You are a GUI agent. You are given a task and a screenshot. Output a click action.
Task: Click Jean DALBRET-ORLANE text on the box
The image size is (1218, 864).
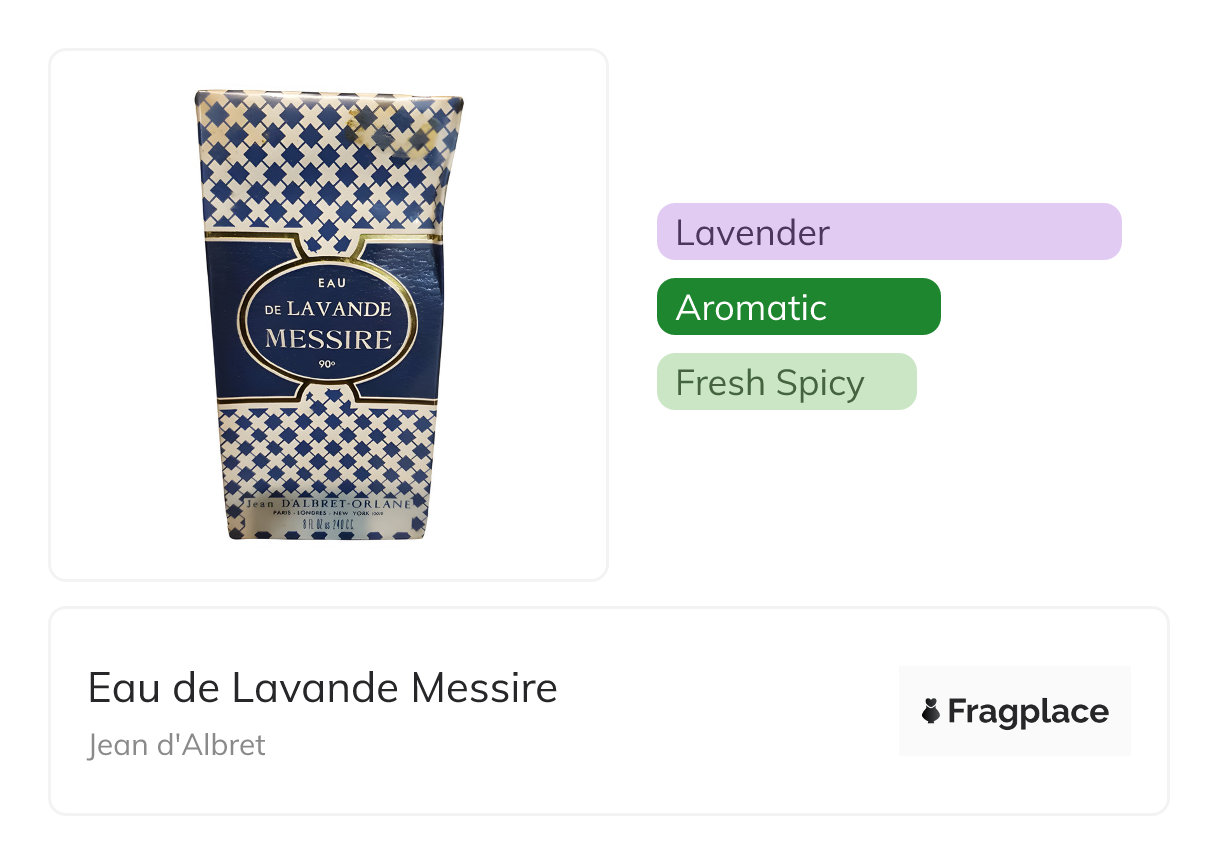click(x=328, y=503)
